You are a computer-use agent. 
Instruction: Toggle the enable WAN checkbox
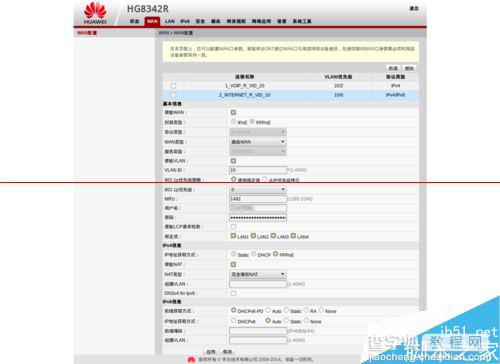[233, 112]
